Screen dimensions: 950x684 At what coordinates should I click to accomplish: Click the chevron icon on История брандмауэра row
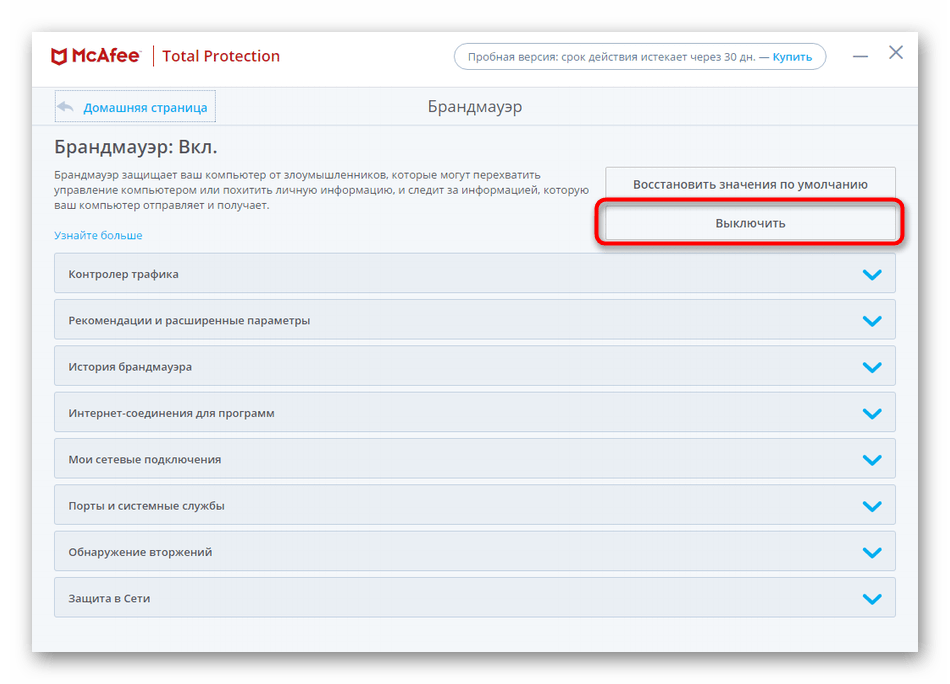coord(872,367)
